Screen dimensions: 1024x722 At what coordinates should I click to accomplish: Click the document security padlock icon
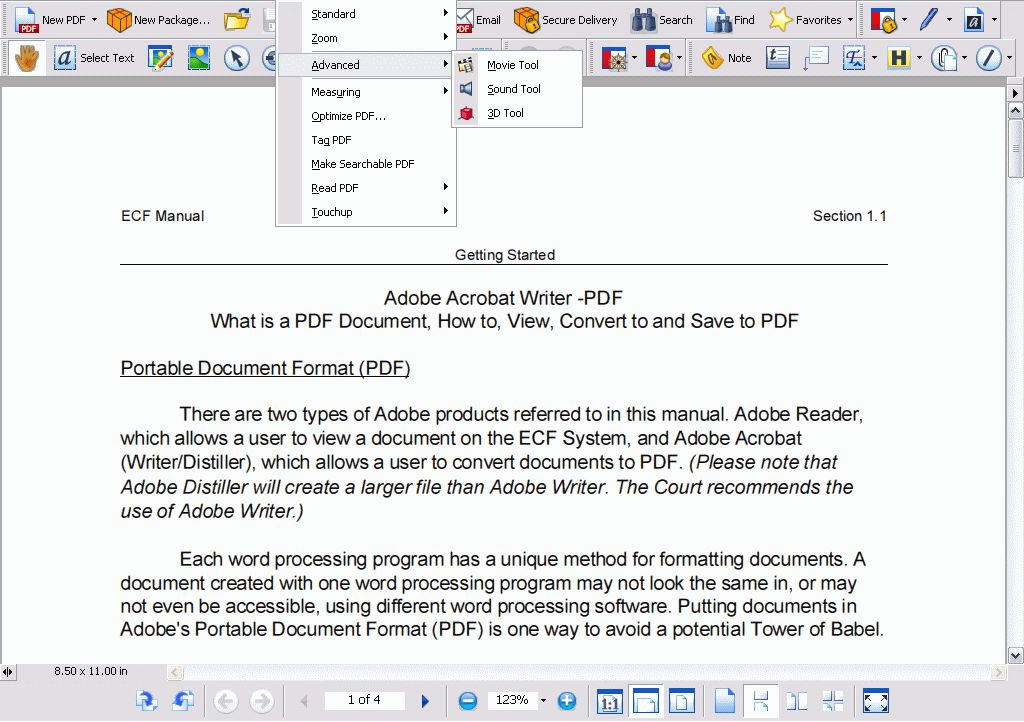884,20
